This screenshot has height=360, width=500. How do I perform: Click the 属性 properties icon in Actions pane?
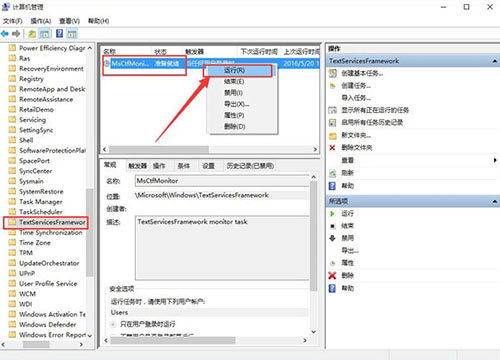pos(332,263)
